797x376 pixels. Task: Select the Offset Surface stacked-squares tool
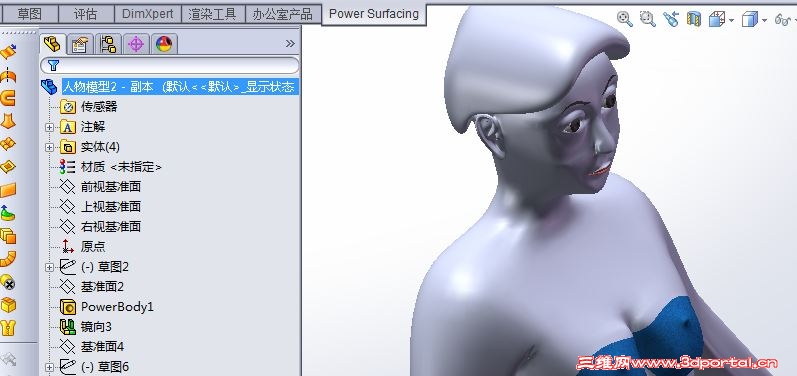click(x=8, y=236)
